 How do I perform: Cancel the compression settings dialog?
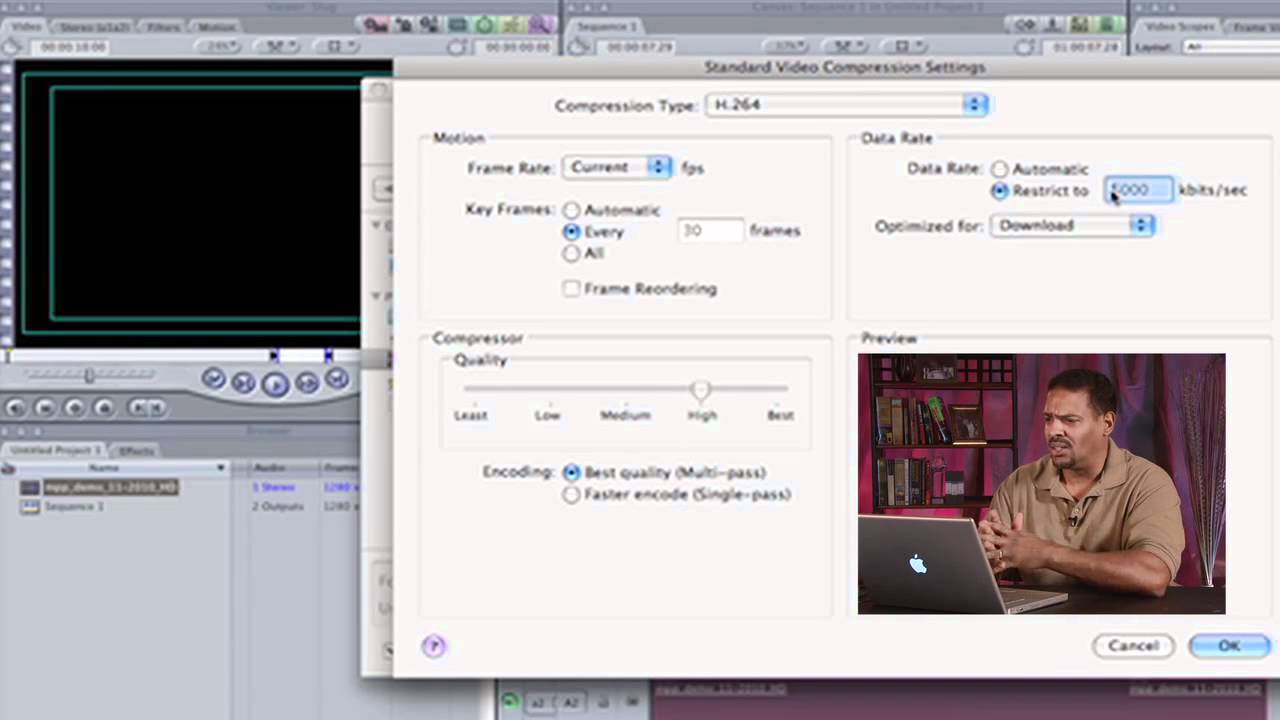pos(1133,646)
